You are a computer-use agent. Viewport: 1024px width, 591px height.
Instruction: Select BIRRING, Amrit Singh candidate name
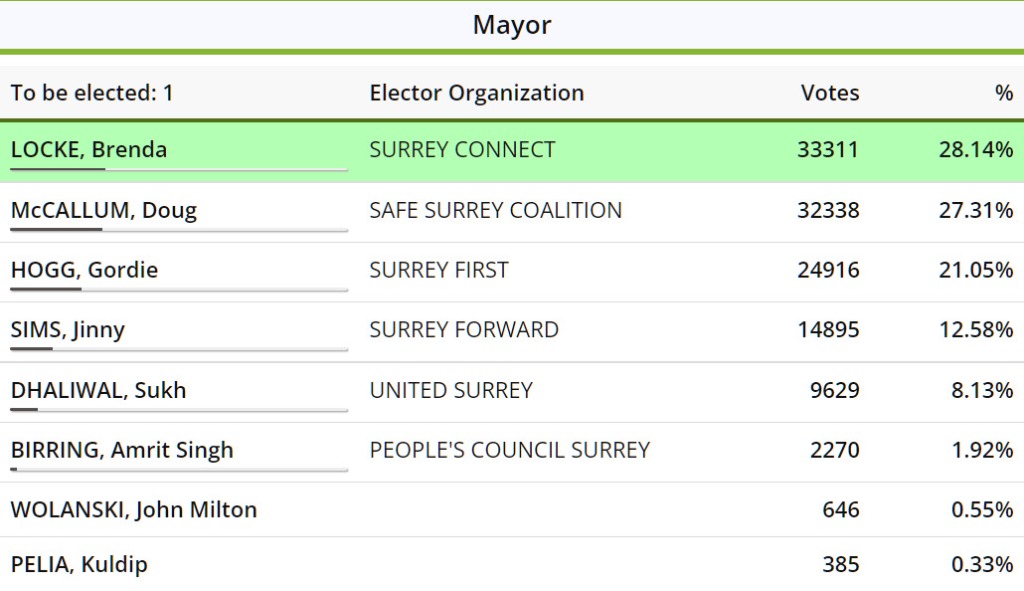pyautogui.click(x=122, y=450)
